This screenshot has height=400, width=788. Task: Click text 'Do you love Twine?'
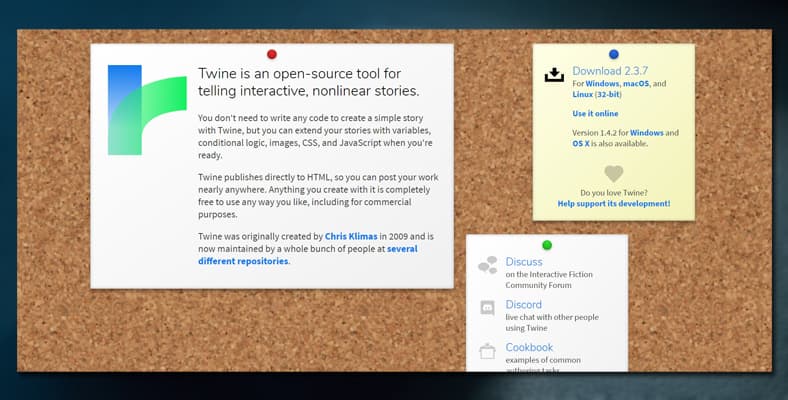tap(614, 192)
